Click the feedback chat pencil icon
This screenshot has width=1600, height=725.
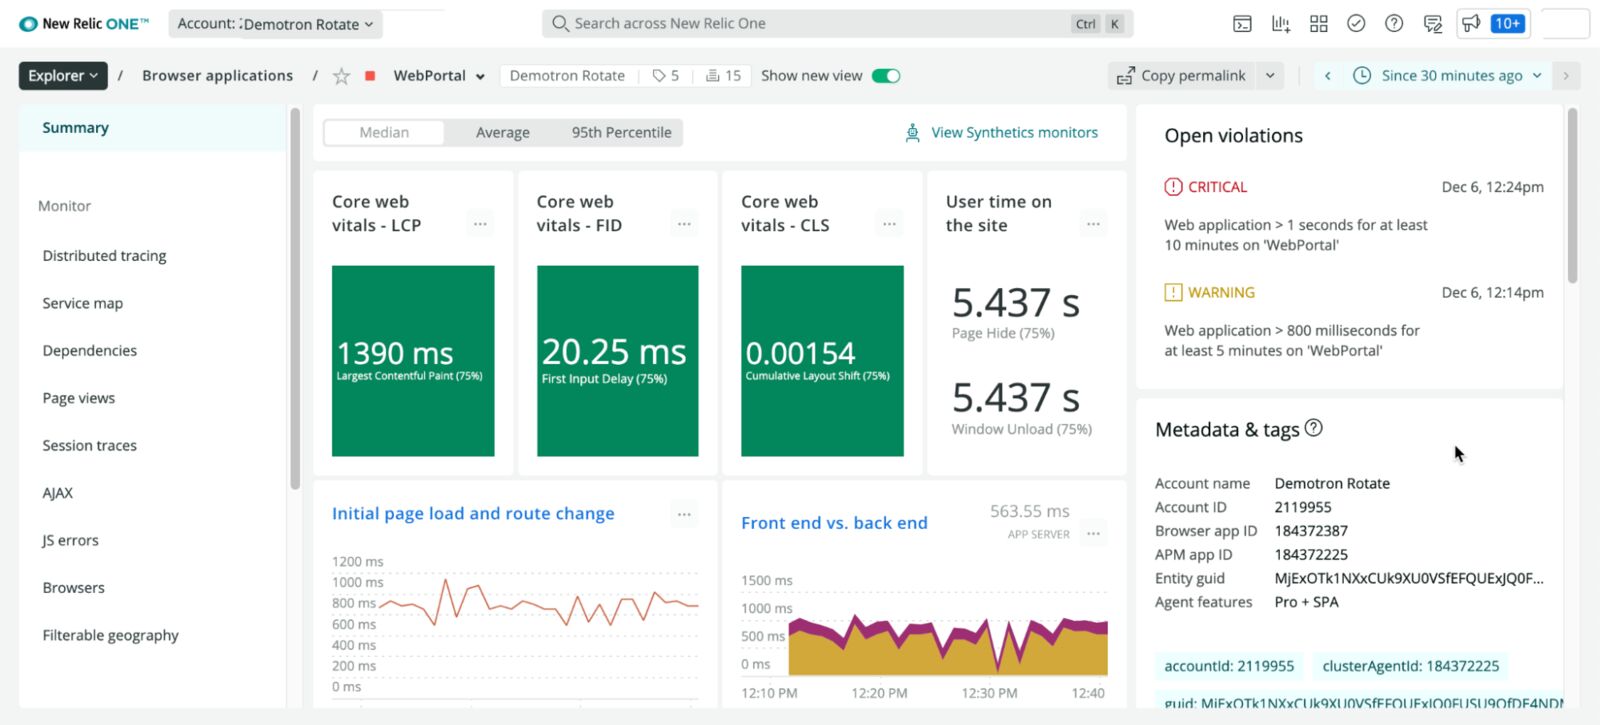1433,24
